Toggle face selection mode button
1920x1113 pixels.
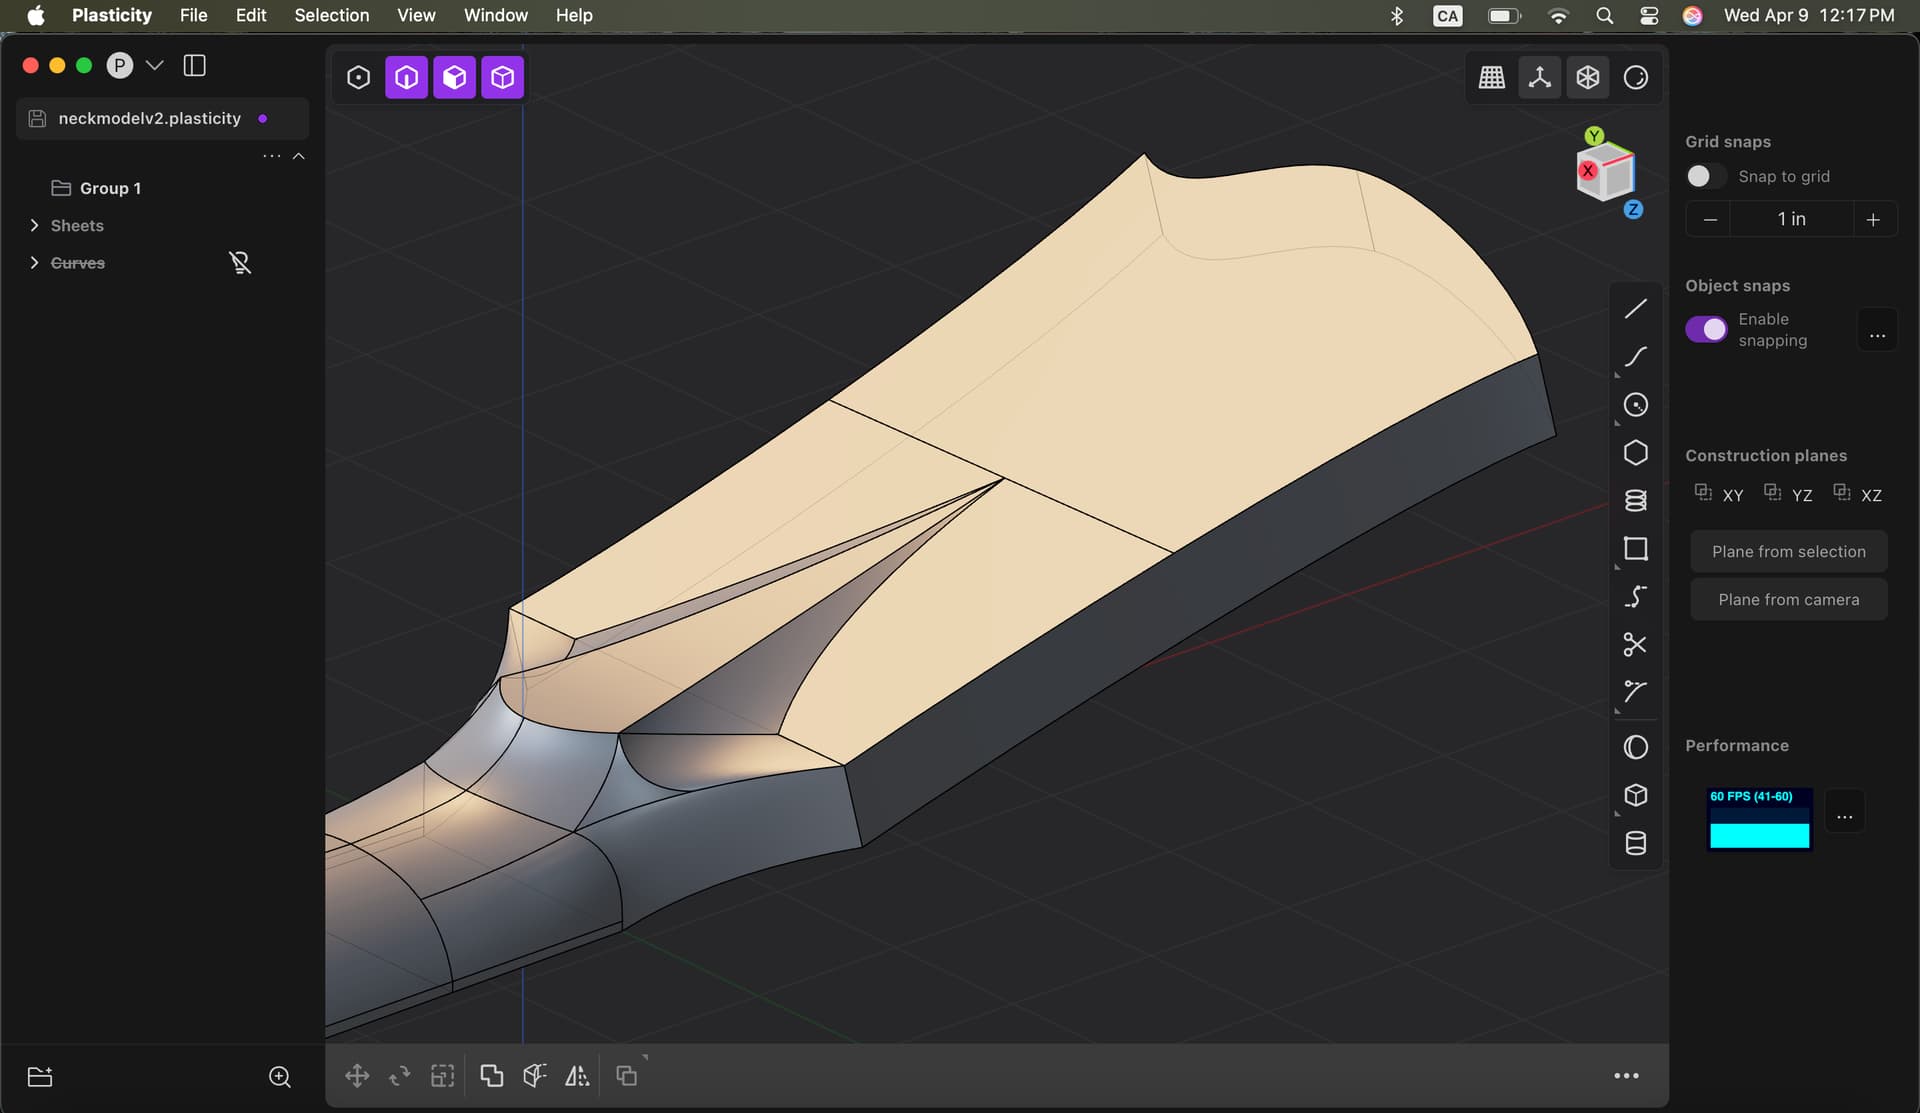pyautogui.click(x=454, y=77)
